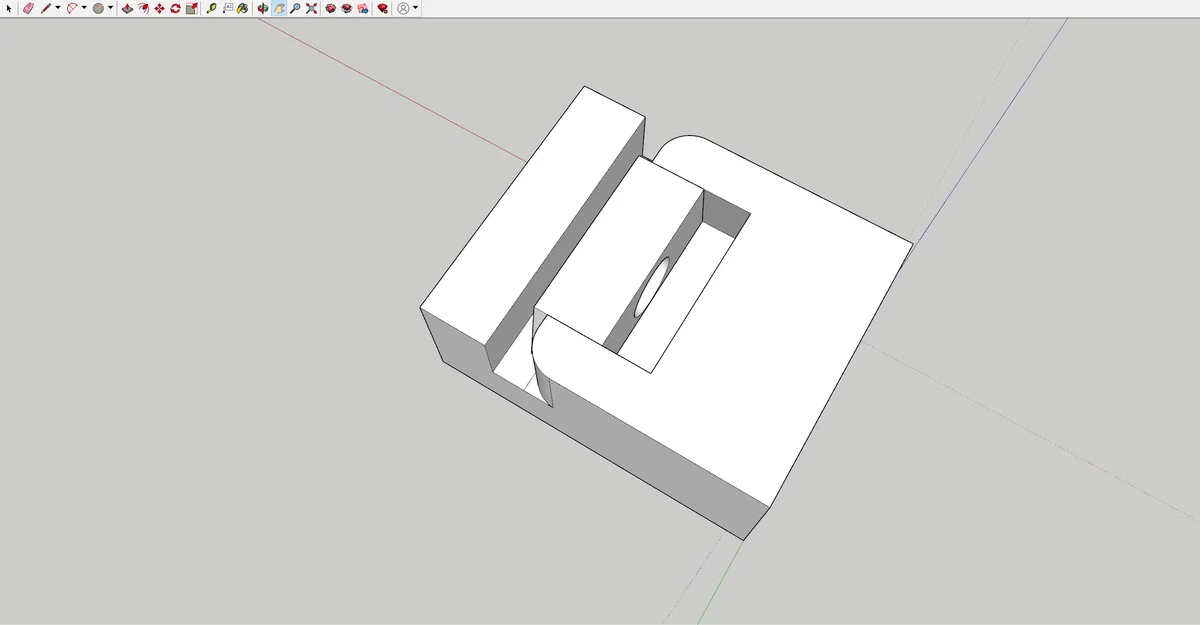Image resolution: width=1200 pixels, height=625 pixels.
Task: Select the pink Eraser tool
Action: pyautogui.click(x=28, y=8)
